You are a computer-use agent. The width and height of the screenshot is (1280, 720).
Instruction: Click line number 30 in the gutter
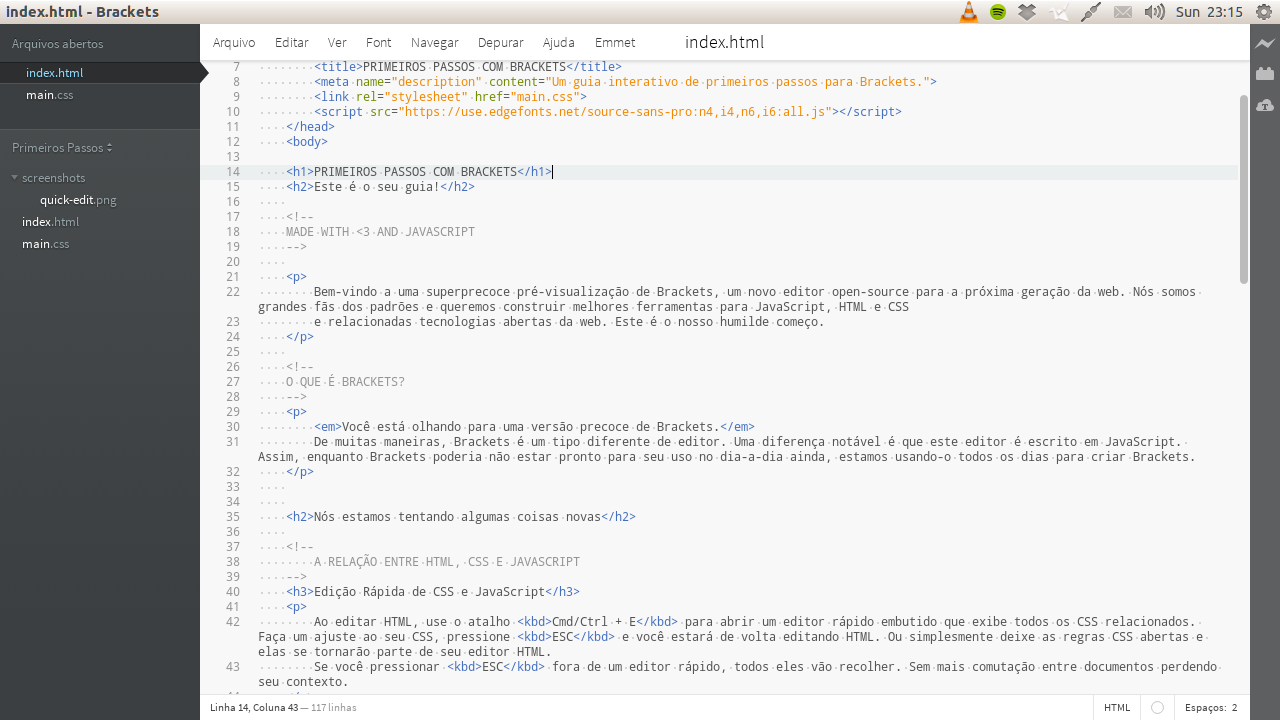click(233, 427)
